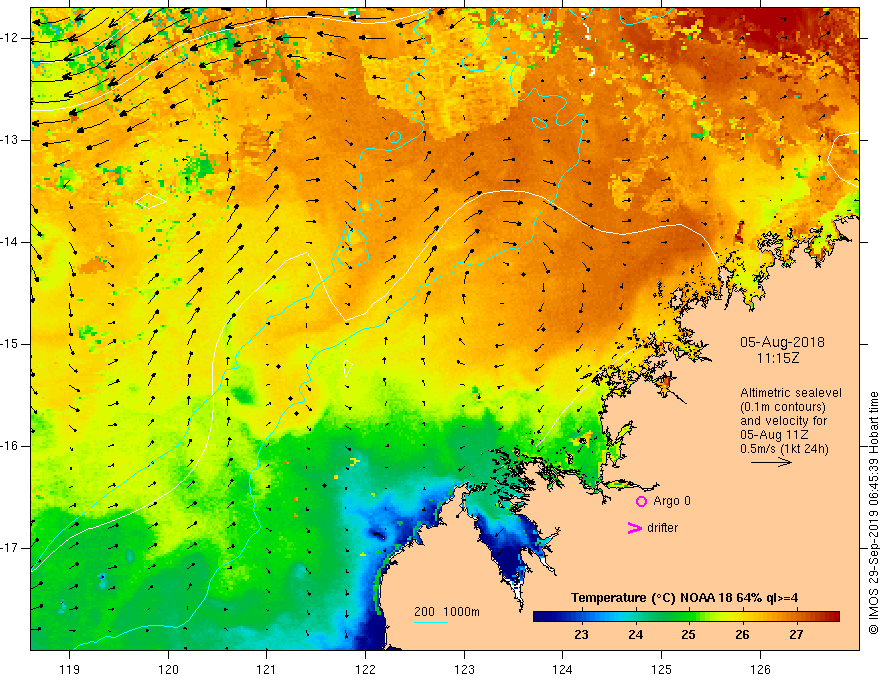This screenshot has width=880, height=680.
Task: Click the cyan 200m depth contour legend line
Action: click(x=430, y=622)
